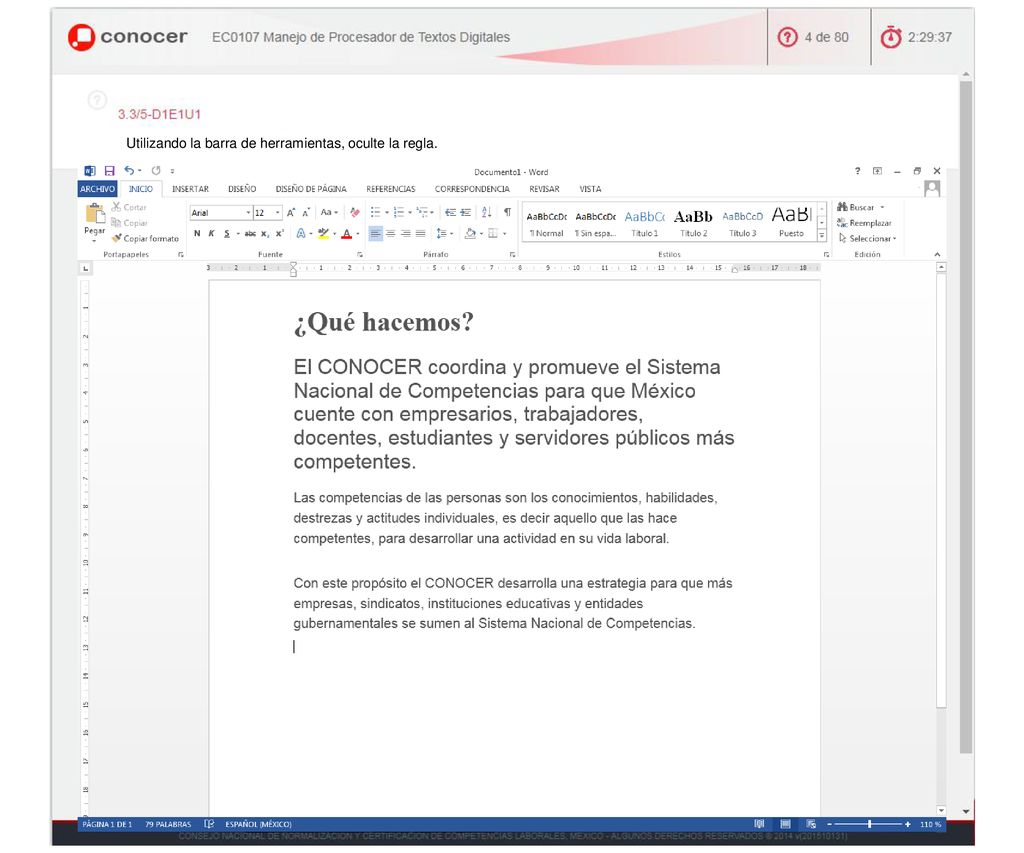
Task: Toggle show paragraph marks pilcrow
Action: [507, 212]
